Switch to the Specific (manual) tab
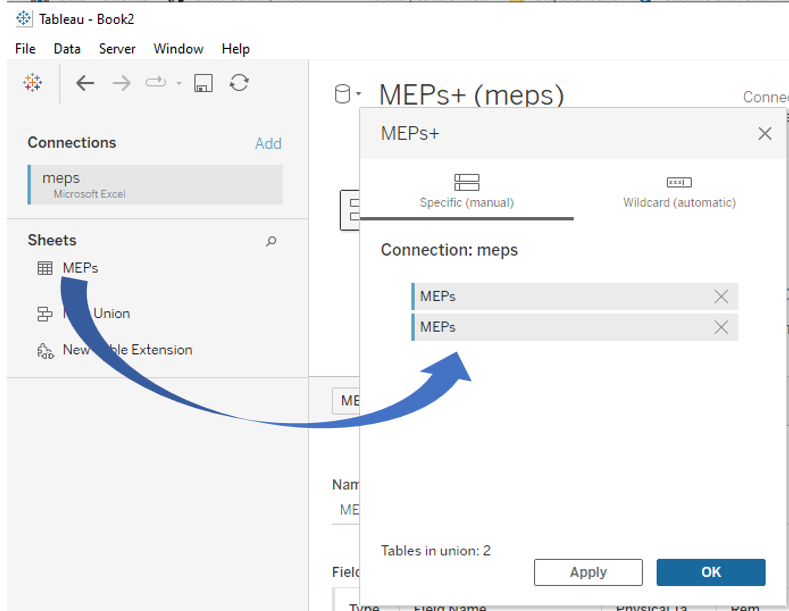This screenshot has width=789, height=611. point(466,192)
